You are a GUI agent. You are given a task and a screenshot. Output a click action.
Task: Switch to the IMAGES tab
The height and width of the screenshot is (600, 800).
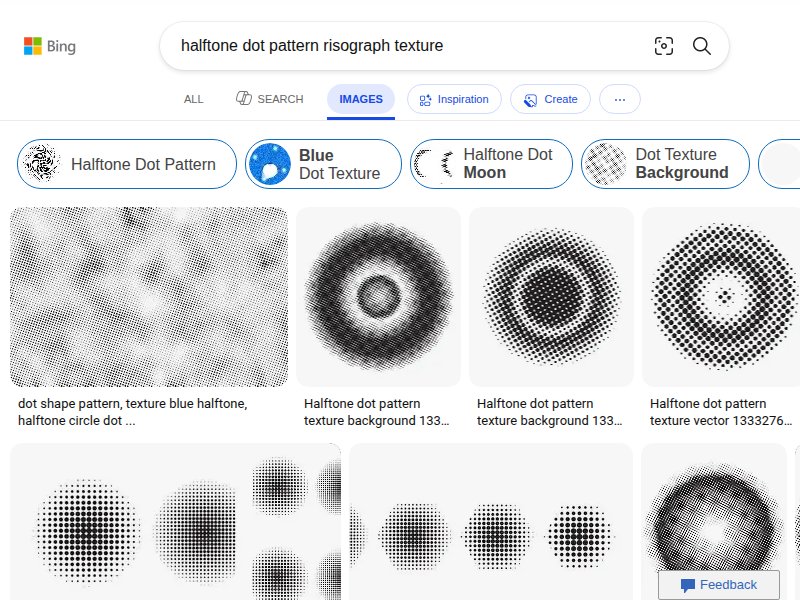(x=360, y=99)
